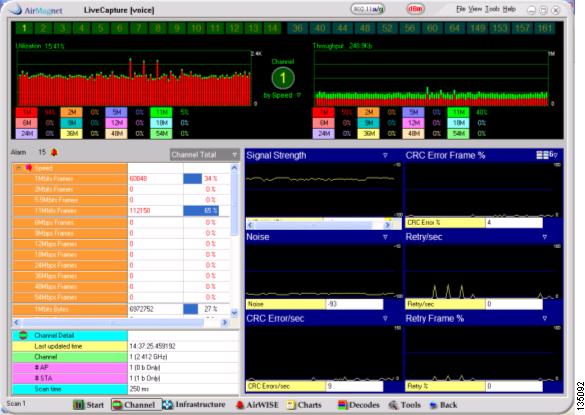Open the Channel screen button
The image size is (585, 415).
(x=136, y=405)
